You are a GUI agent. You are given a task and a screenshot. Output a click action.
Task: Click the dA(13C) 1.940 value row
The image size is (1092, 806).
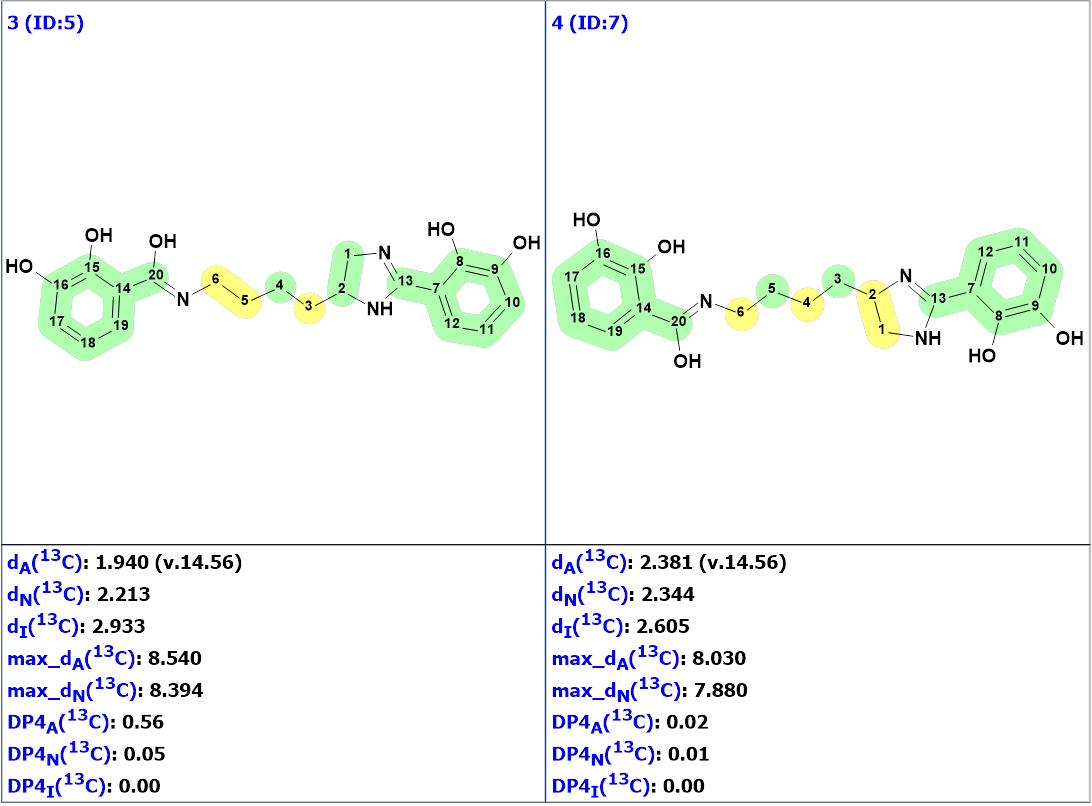(x=125, y=563)
